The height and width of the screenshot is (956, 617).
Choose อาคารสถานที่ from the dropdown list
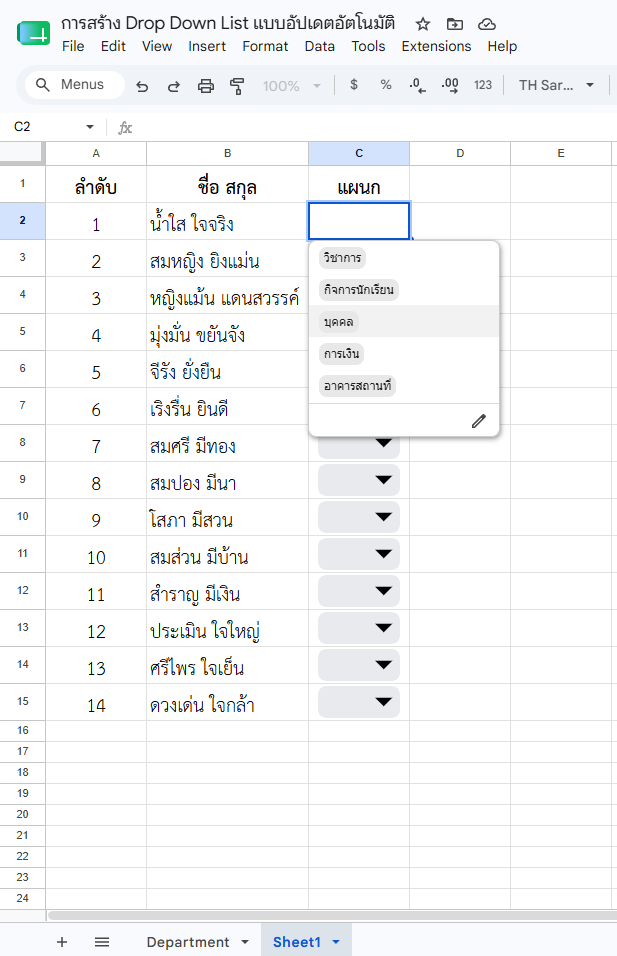click(x=357, y=386)
